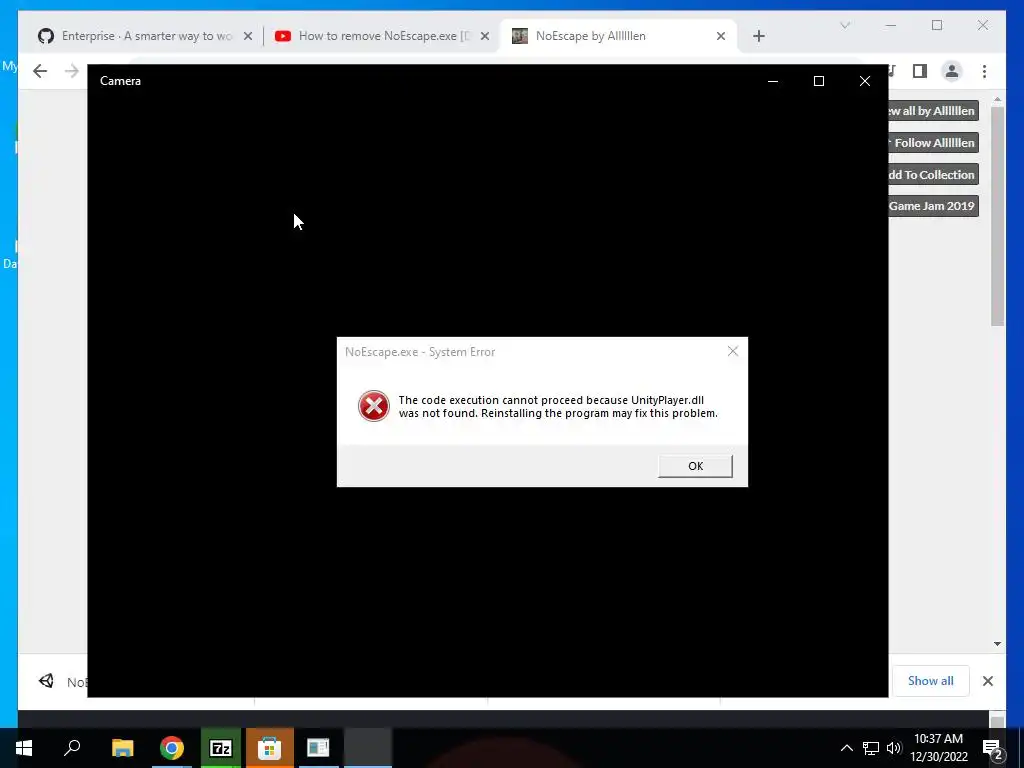Click Add To Collection button
Viewport: 1024px width, 768px height.
pos(933,174)
